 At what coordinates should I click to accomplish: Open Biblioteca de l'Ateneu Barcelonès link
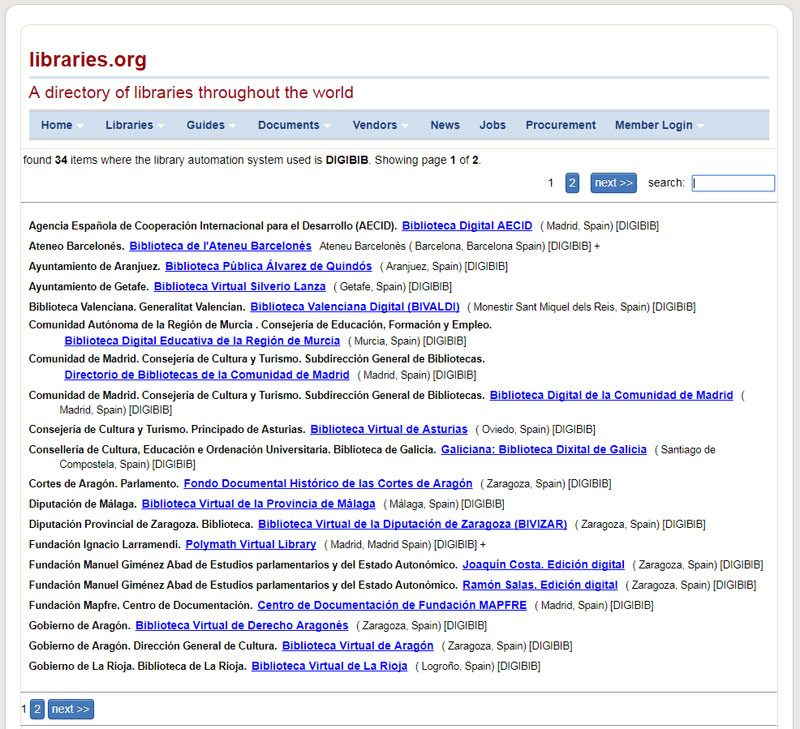point(220,246)
